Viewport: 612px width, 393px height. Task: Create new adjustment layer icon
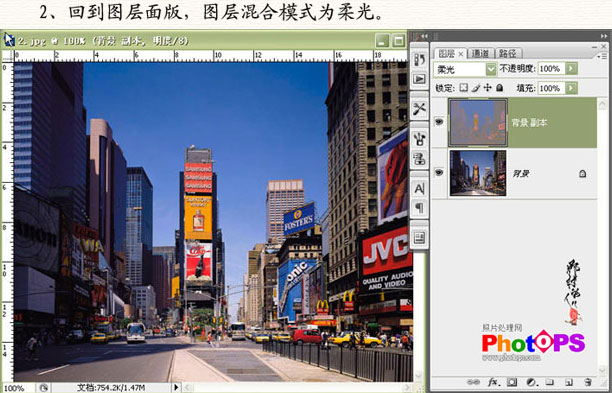pyautogui.click(x=531, y=382)
